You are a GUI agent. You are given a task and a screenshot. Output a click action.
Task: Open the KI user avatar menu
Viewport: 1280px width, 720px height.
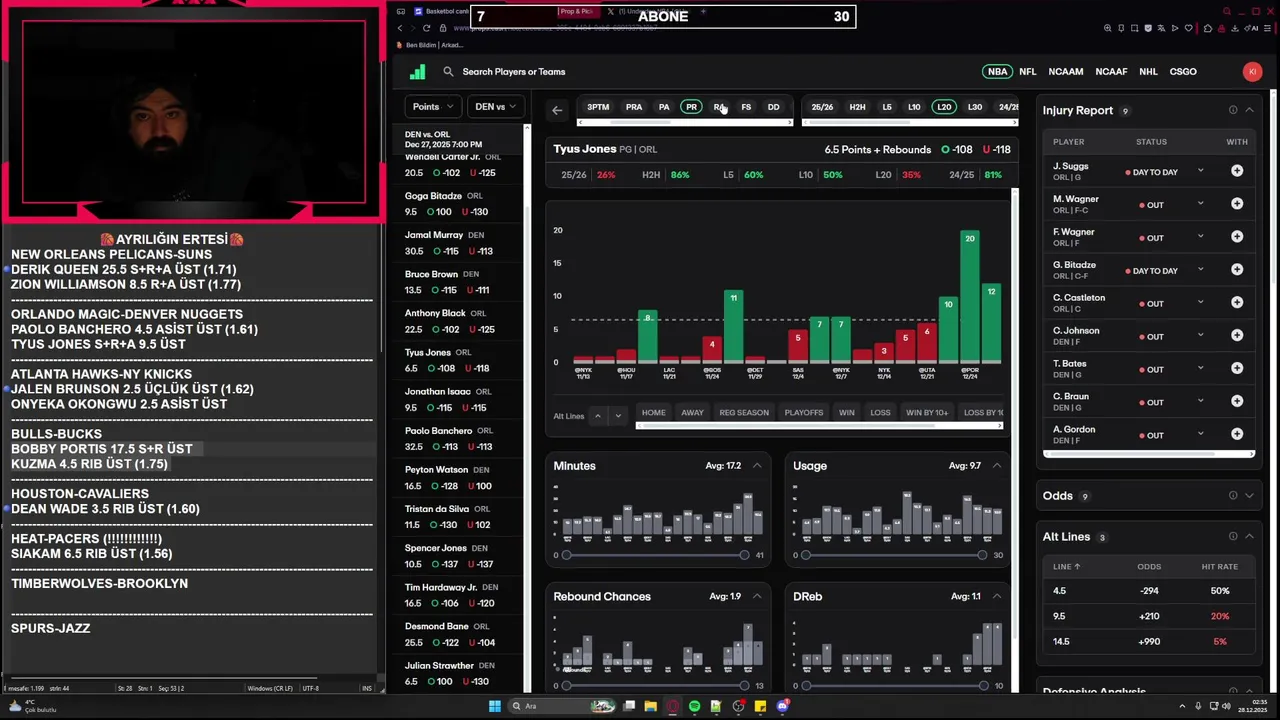tap(1252, 72)
